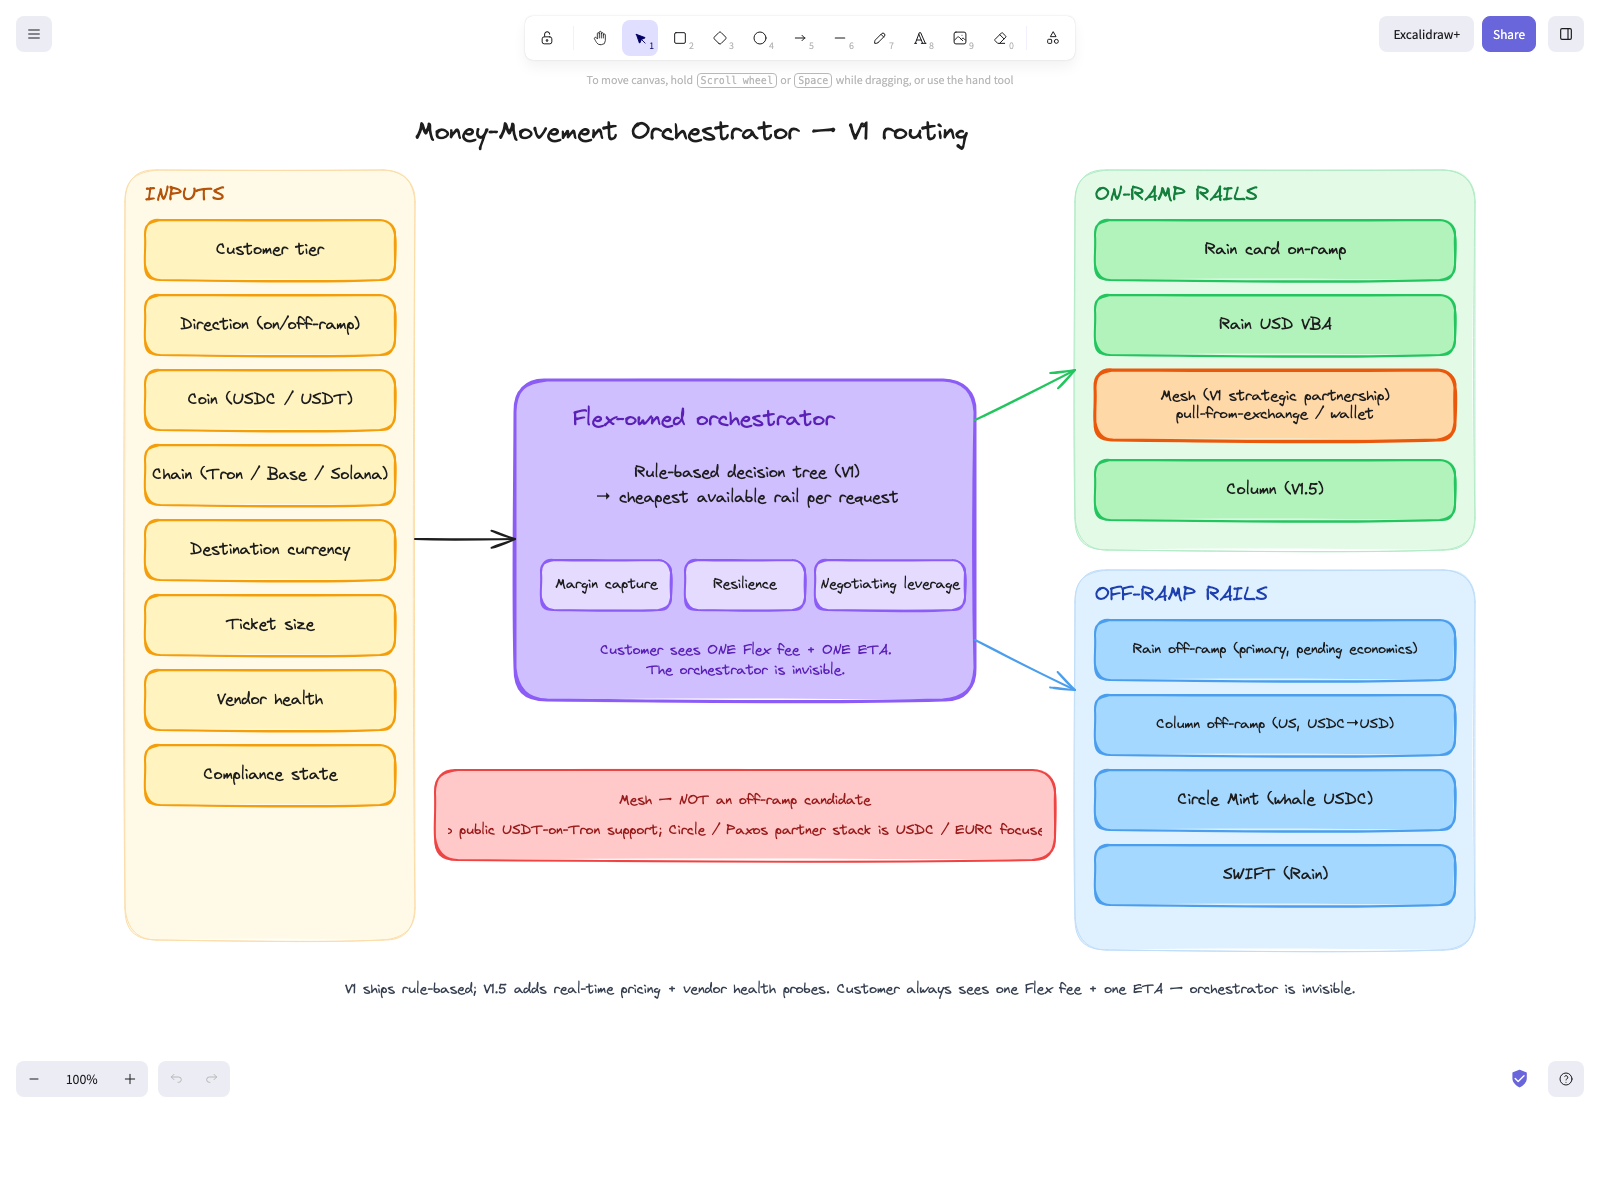Select the 'Customer sees ONE Flex fee' text
This screenshot has width=1600, height=1200.
pos(745,659)
